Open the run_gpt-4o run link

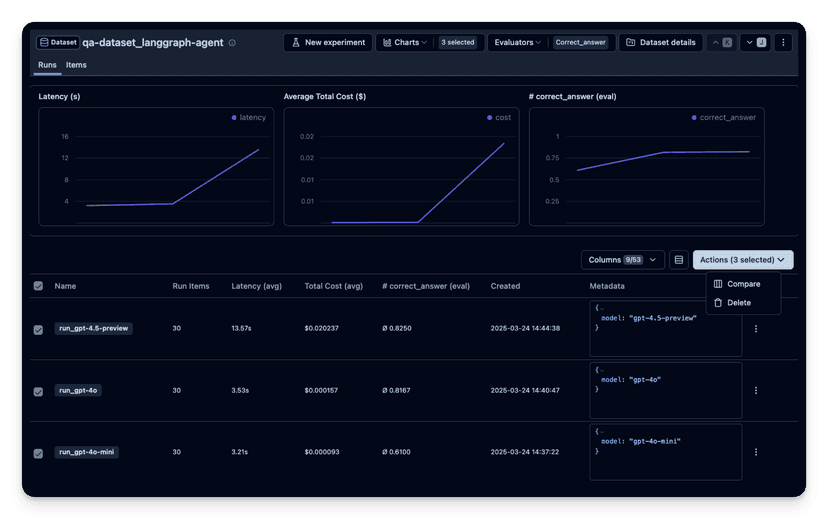point(78,390)
